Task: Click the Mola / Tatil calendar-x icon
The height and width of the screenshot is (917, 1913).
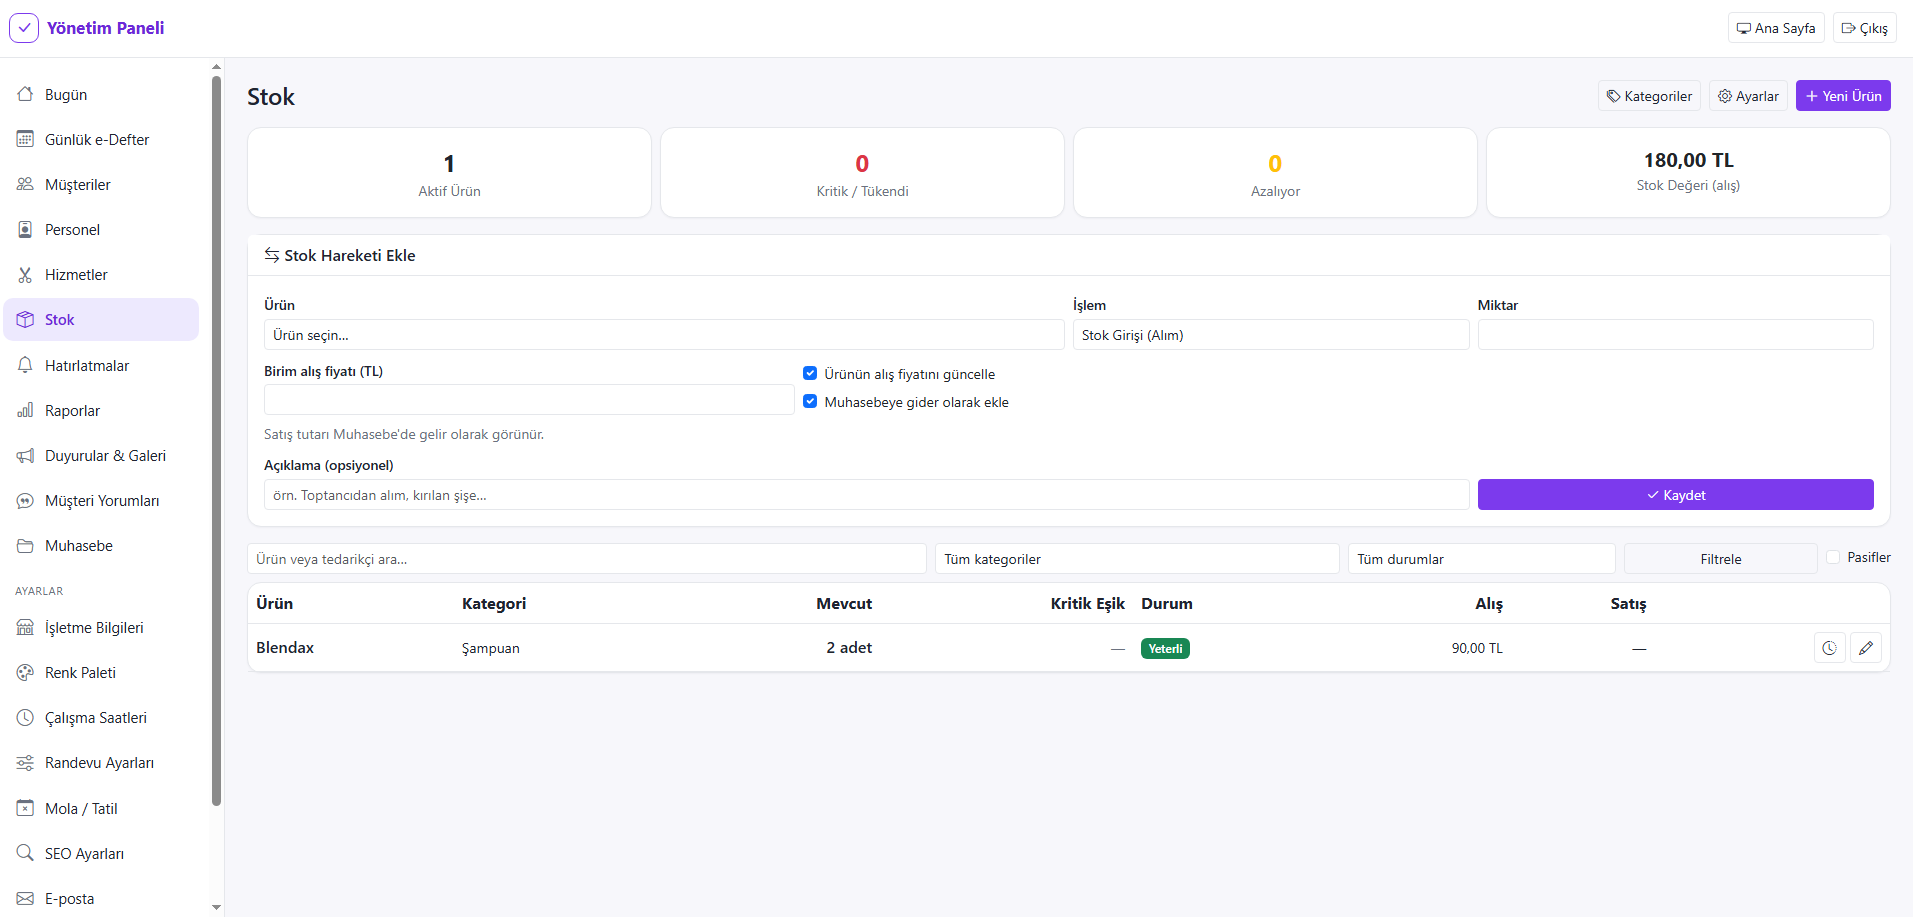Action: 25,808
